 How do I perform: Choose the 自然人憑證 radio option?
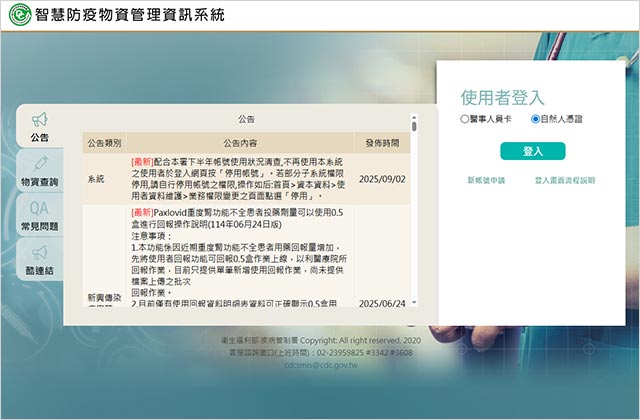[x=536, y=118]
